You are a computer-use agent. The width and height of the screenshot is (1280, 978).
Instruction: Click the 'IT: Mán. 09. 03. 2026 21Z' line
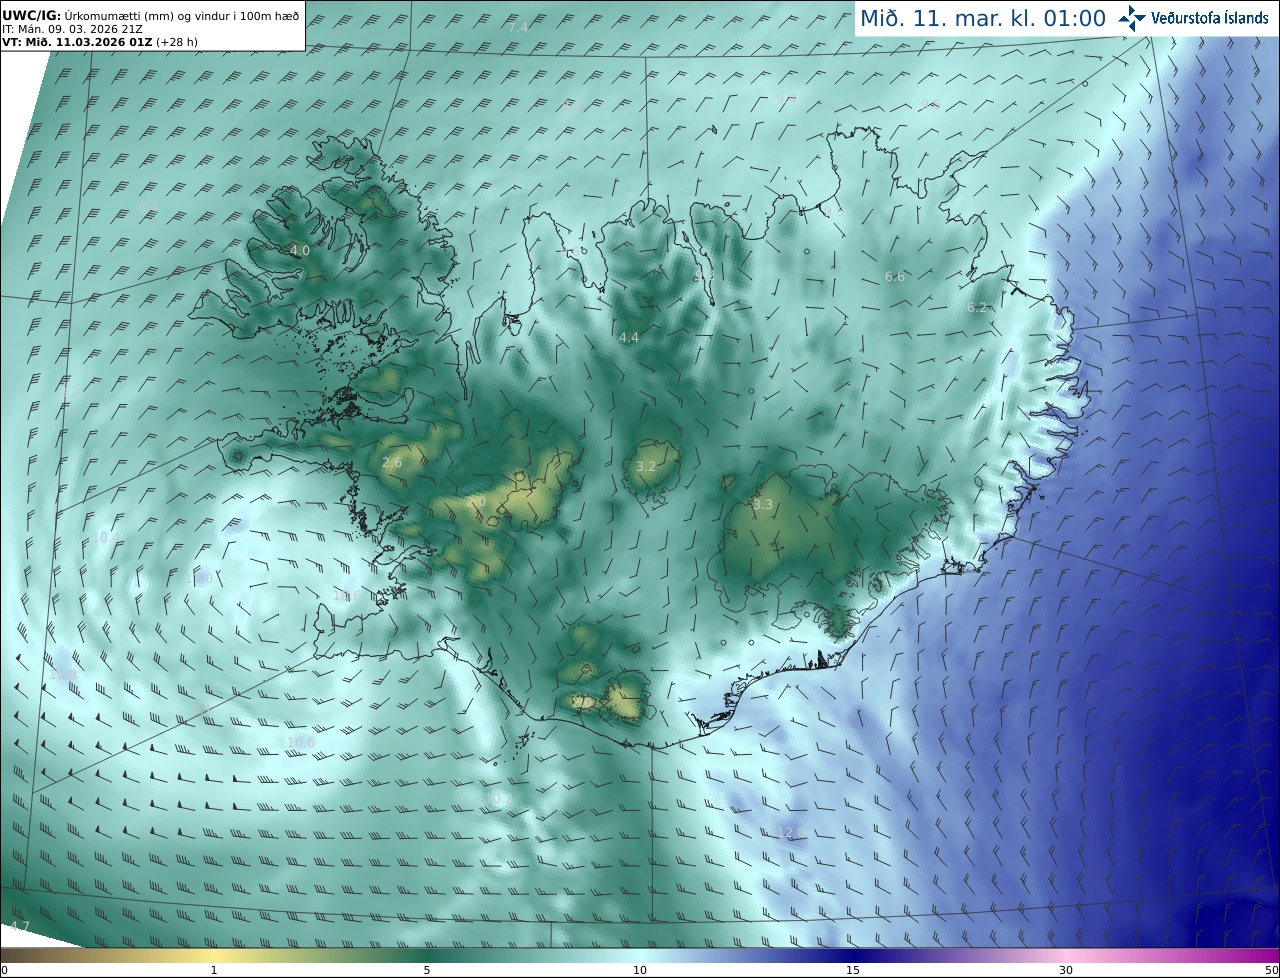[x=71, y=29]
